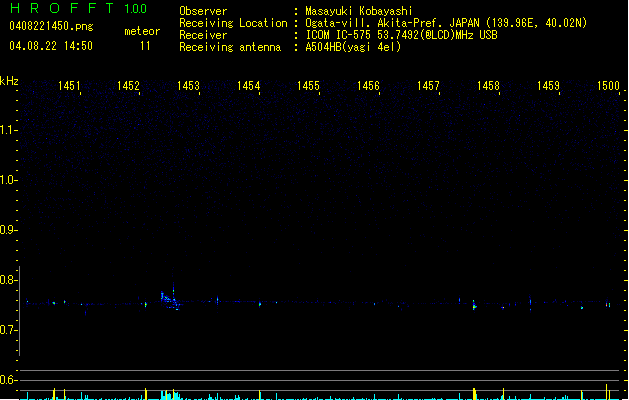Click the timestamp 04.08.22 14:50
The image size is (629, 400).
(x=51, y=46)
